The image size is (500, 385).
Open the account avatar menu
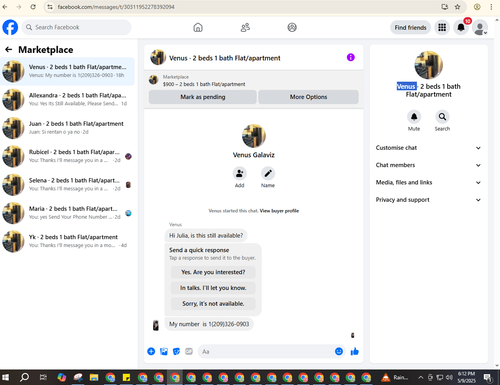tap(480, 28)
